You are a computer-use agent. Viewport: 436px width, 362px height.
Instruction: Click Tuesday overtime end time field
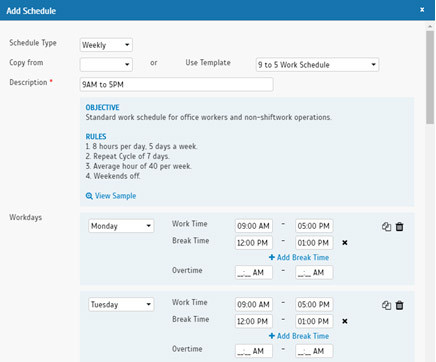pyautogui.click(x=314, y=351)
